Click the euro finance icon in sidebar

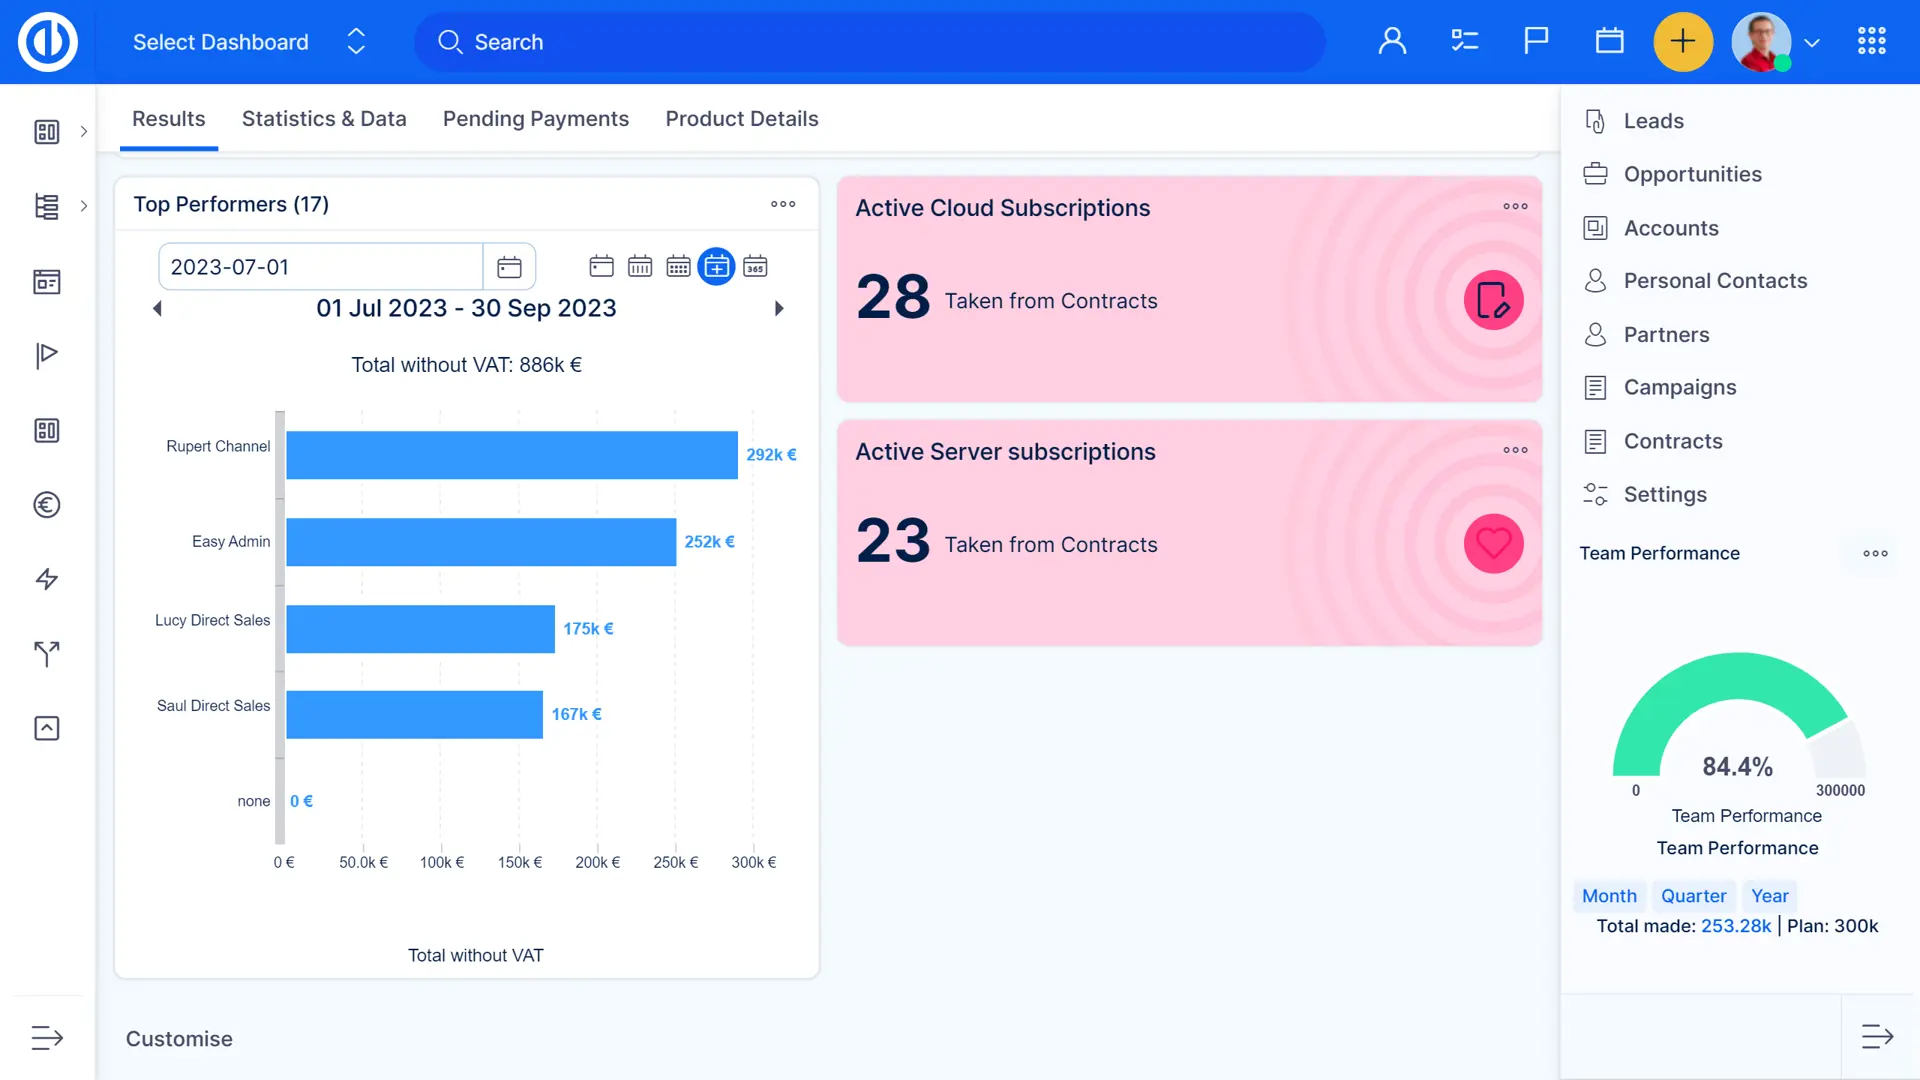point(47,505)
